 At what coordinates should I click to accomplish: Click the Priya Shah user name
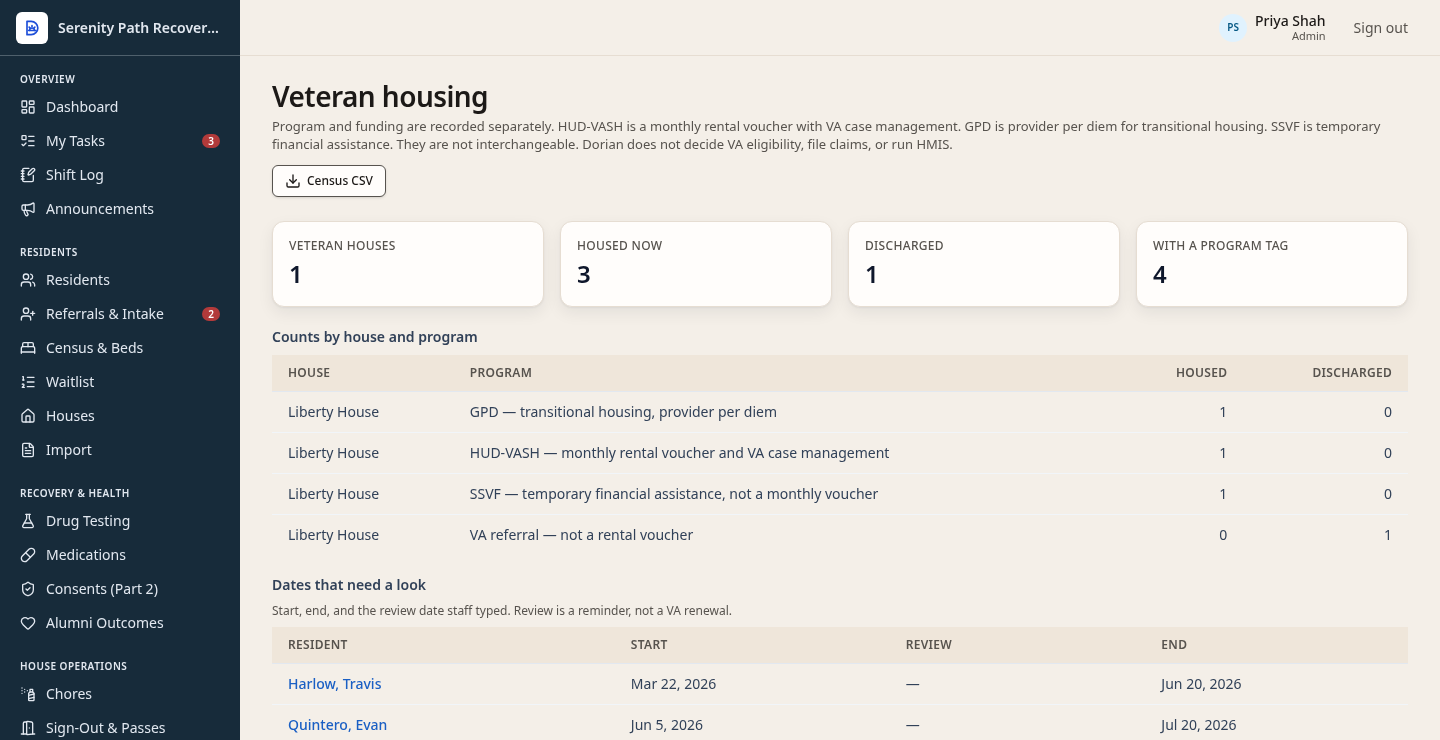coord(1290,21)
